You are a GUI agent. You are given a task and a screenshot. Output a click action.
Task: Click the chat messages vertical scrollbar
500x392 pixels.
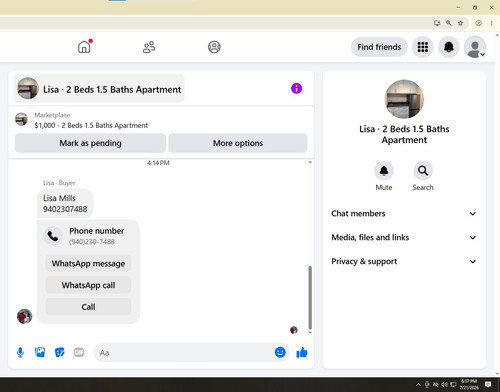(x=310, y=297)
